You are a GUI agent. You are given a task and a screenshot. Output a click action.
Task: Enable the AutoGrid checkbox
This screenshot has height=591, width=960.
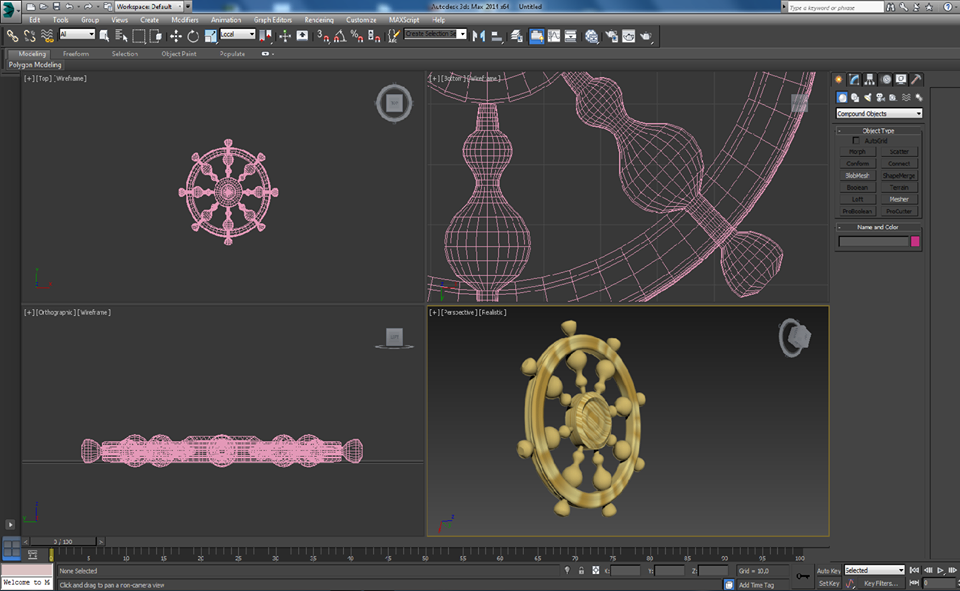(x=857, y=141)
